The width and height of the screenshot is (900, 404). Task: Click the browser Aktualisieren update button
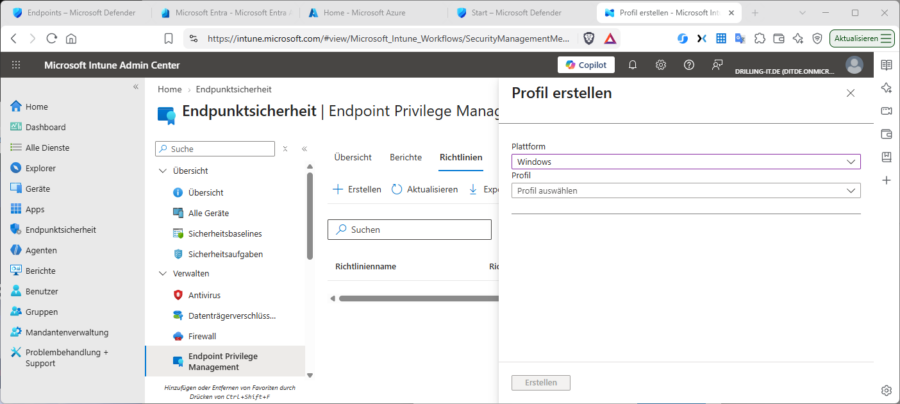862,38
